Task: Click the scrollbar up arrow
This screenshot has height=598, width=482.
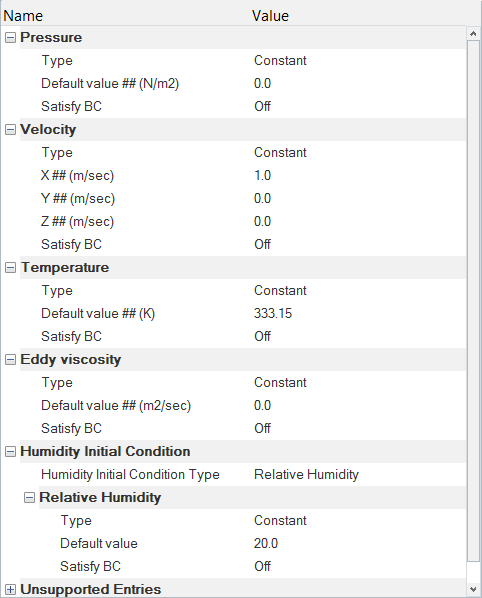Action: click(x=473, y=34)
